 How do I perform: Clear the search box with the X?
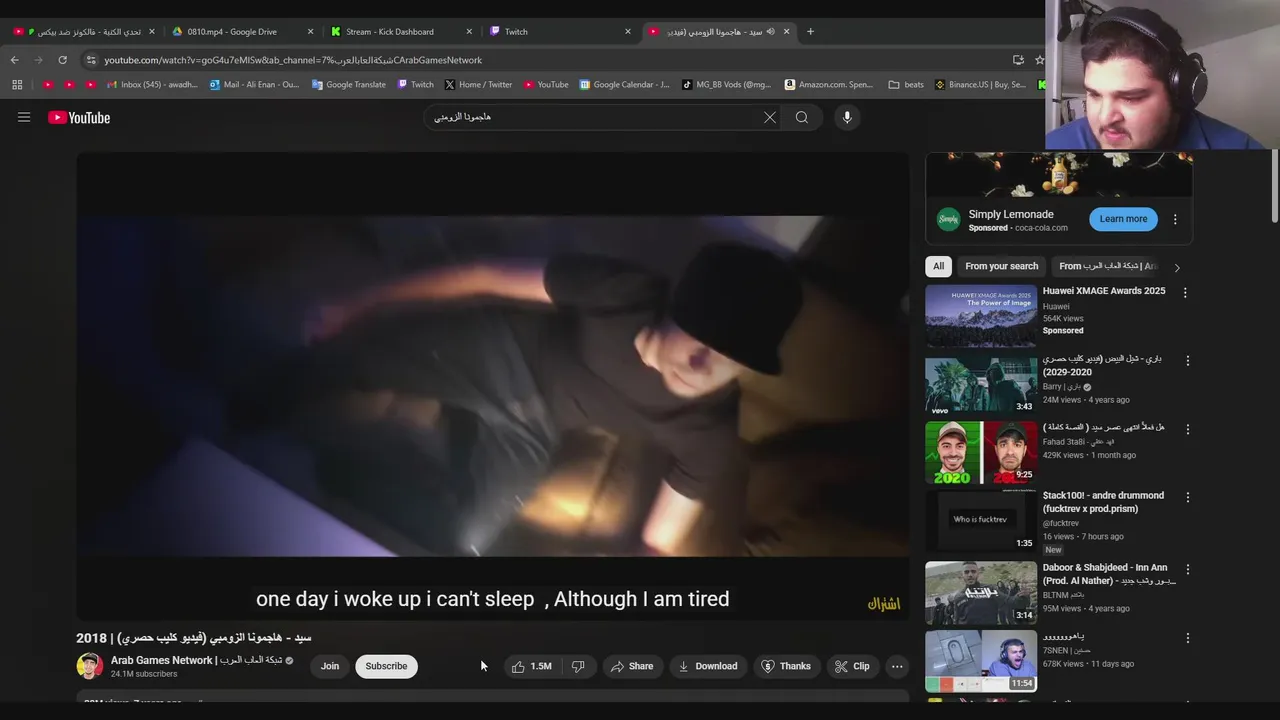[770, 117]
